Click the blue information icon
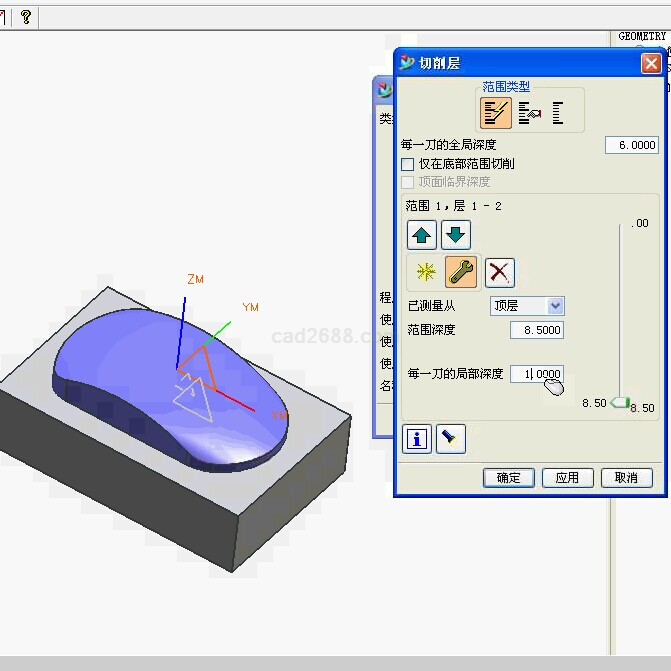671x671 pixels. (x=417, y=438)
